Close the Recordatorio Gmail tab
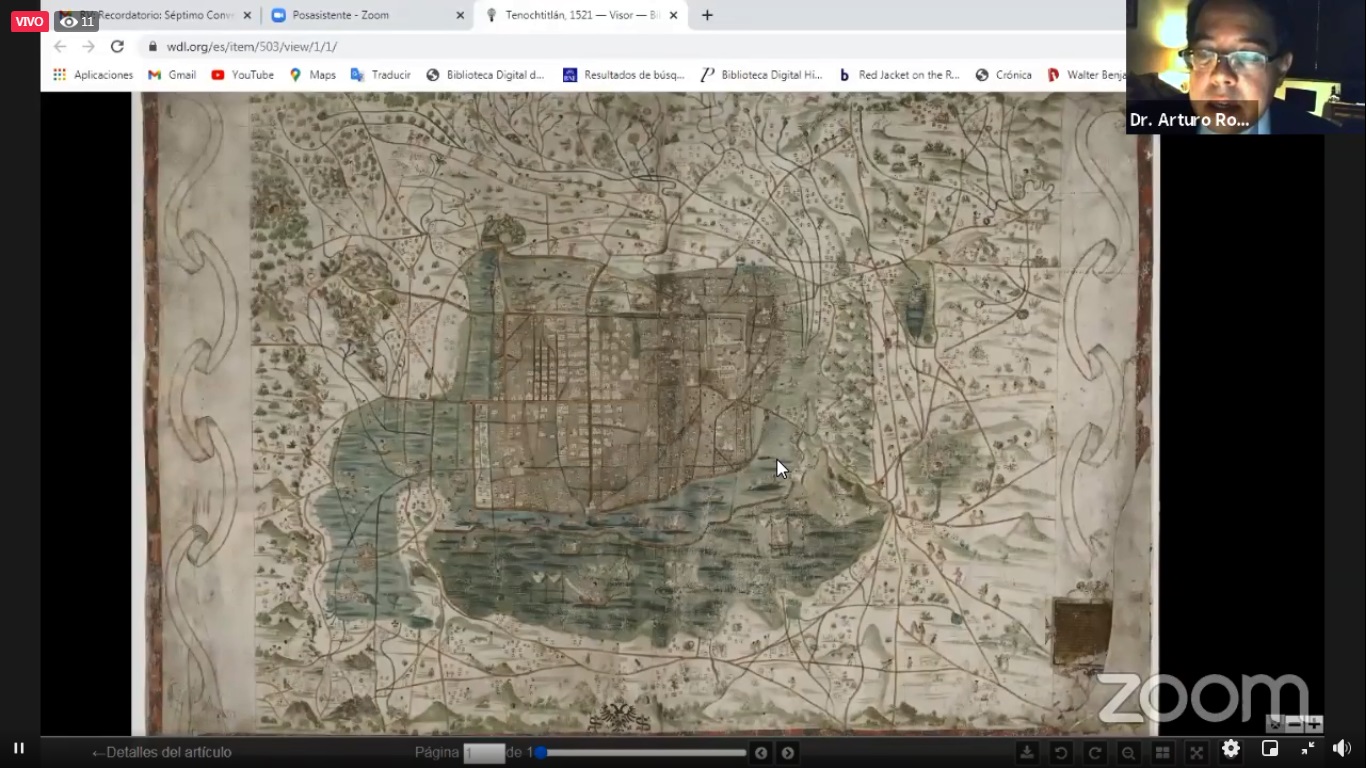Image resolution: width=1366 pixels, height=768 pixels. pos(247,15)
